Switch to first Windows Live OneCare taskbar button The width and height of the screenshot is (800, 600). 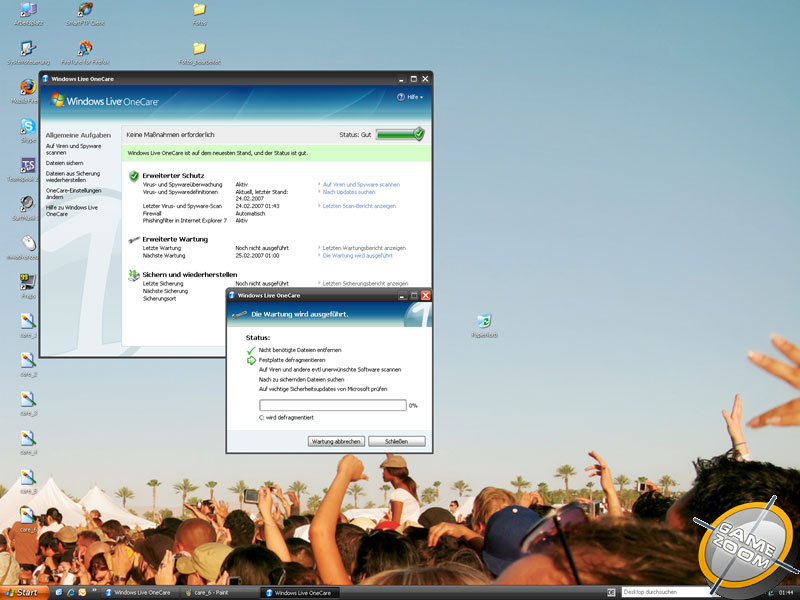pos(137,593)
